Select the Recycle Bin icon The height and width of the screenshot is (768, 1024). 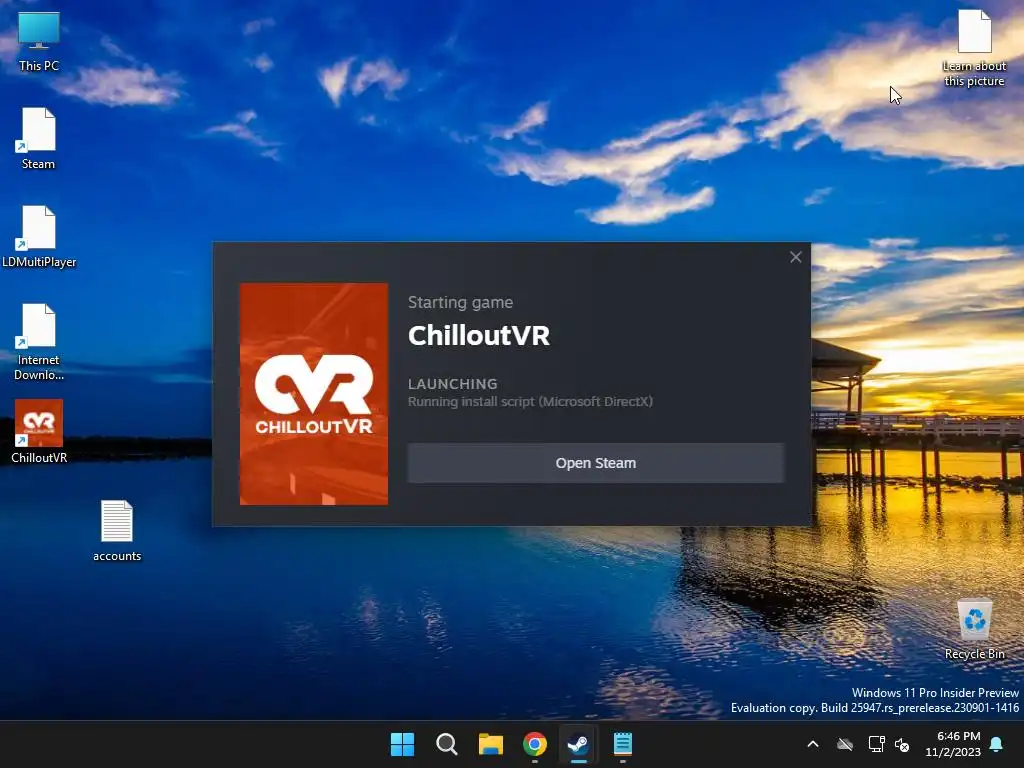[974, 629]
